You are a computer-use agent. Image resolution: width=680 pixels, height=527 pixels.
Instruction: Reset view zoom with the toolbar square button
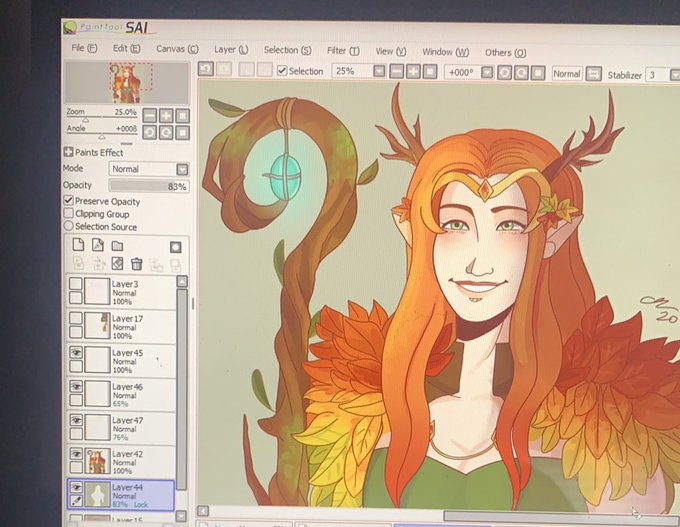click(x=429, y=72)
